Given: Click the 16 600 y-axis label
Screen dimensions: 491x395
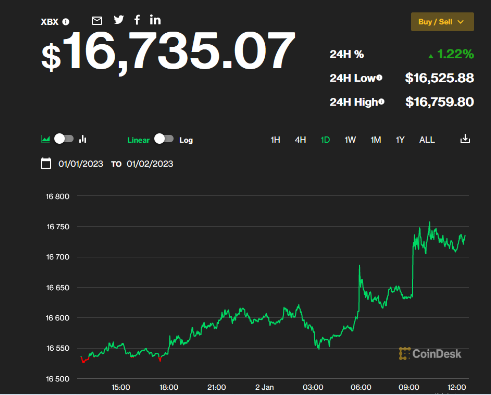Looking at the screenshot, I should pyautogui.click(x=58, y=318).
